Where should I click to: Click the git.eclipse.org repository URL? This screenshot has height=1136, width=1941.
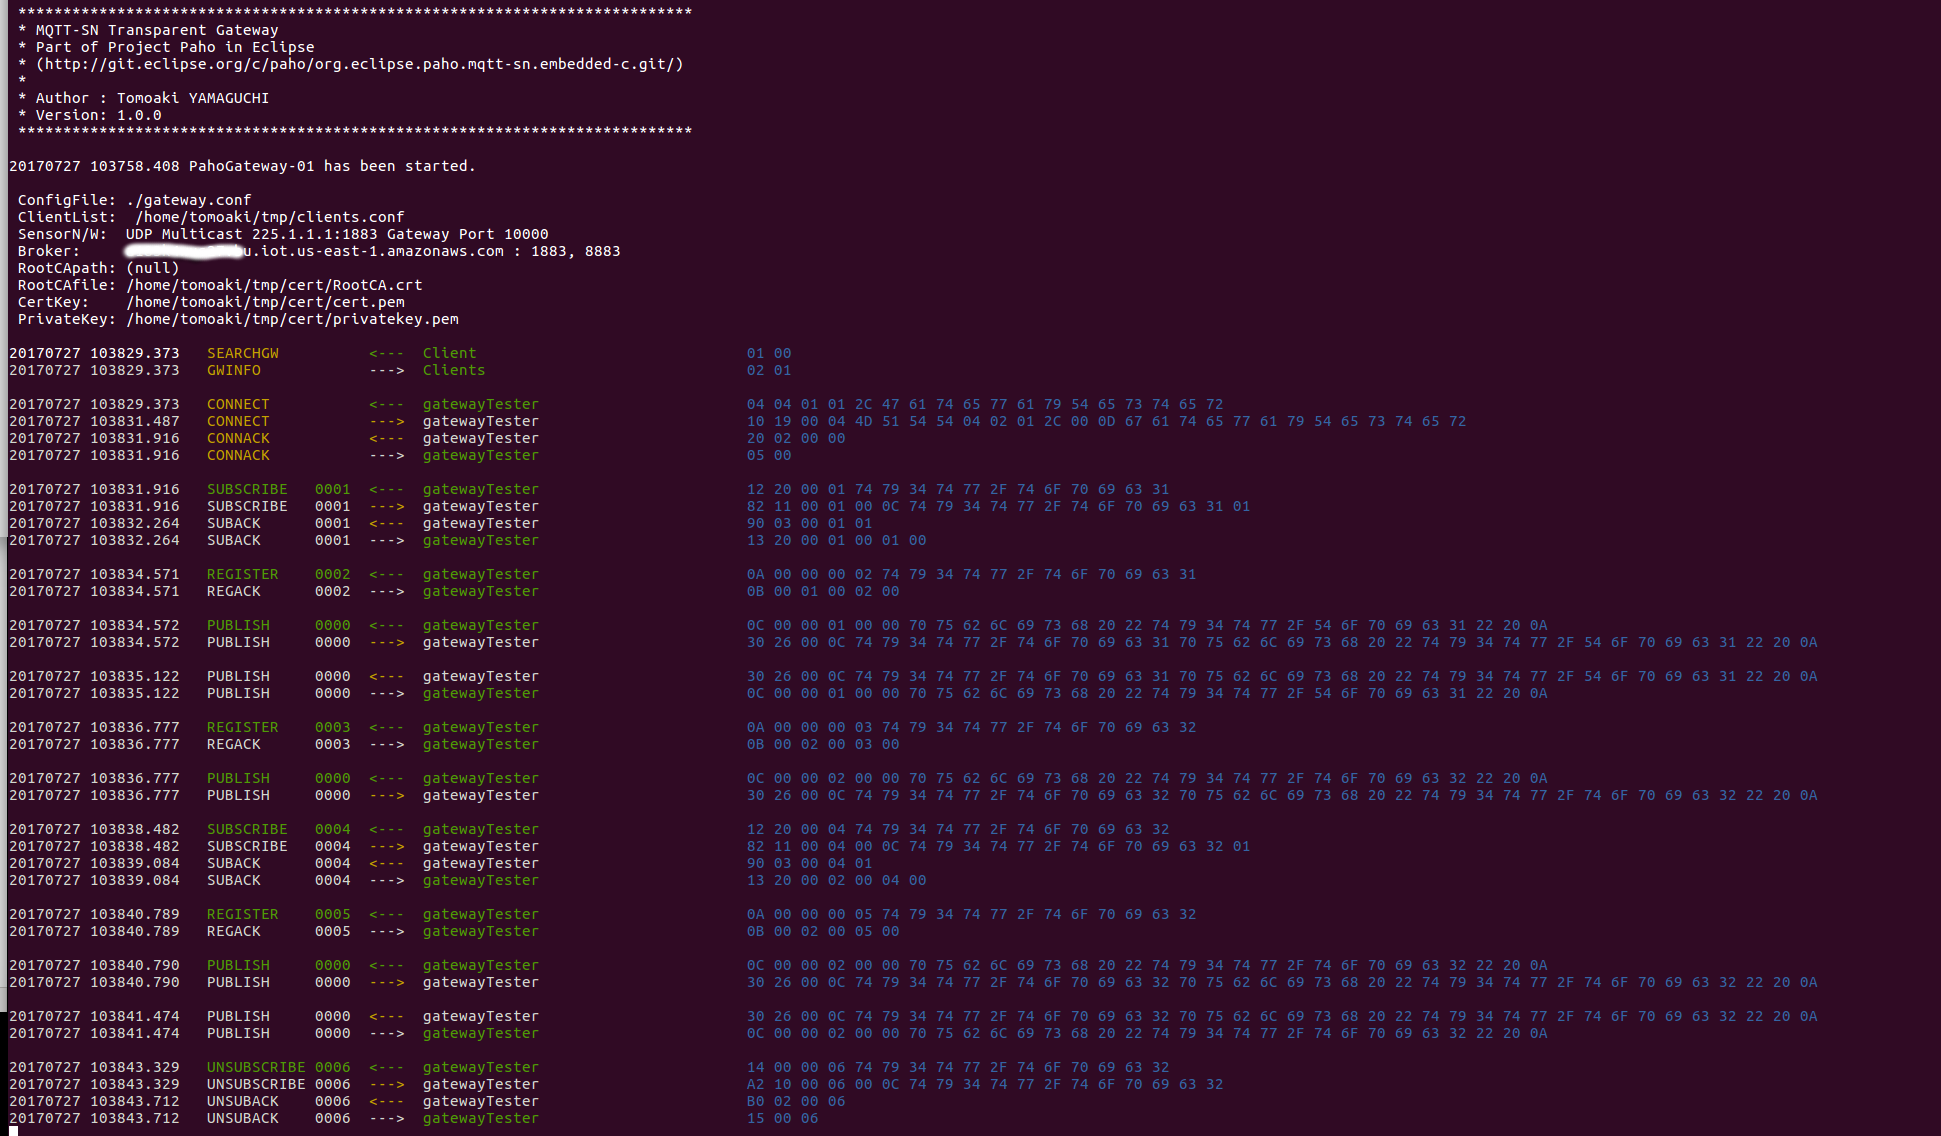tap(360, 64)
